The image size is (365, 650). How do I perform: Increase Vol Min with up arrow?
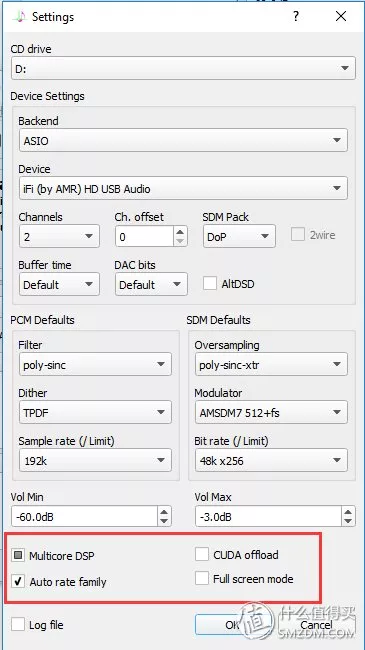click(x=164, y=512)
